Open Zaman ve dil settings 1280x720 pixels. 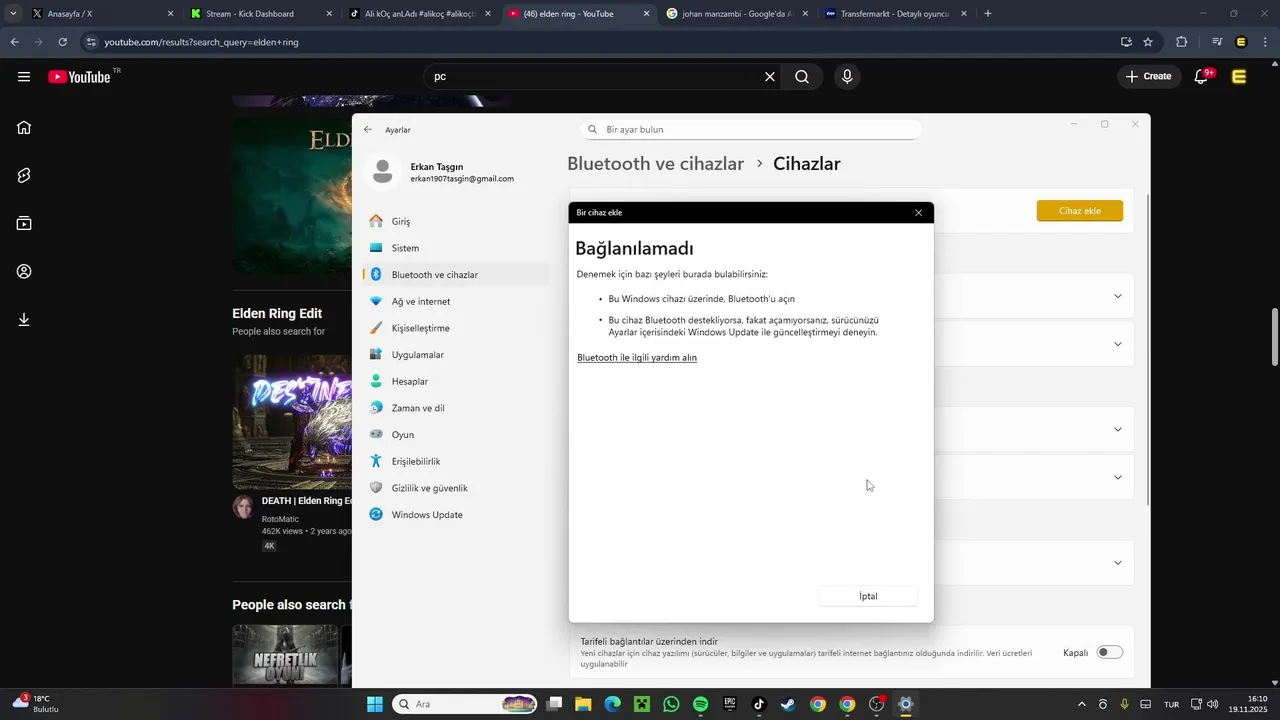click(456, 408)
